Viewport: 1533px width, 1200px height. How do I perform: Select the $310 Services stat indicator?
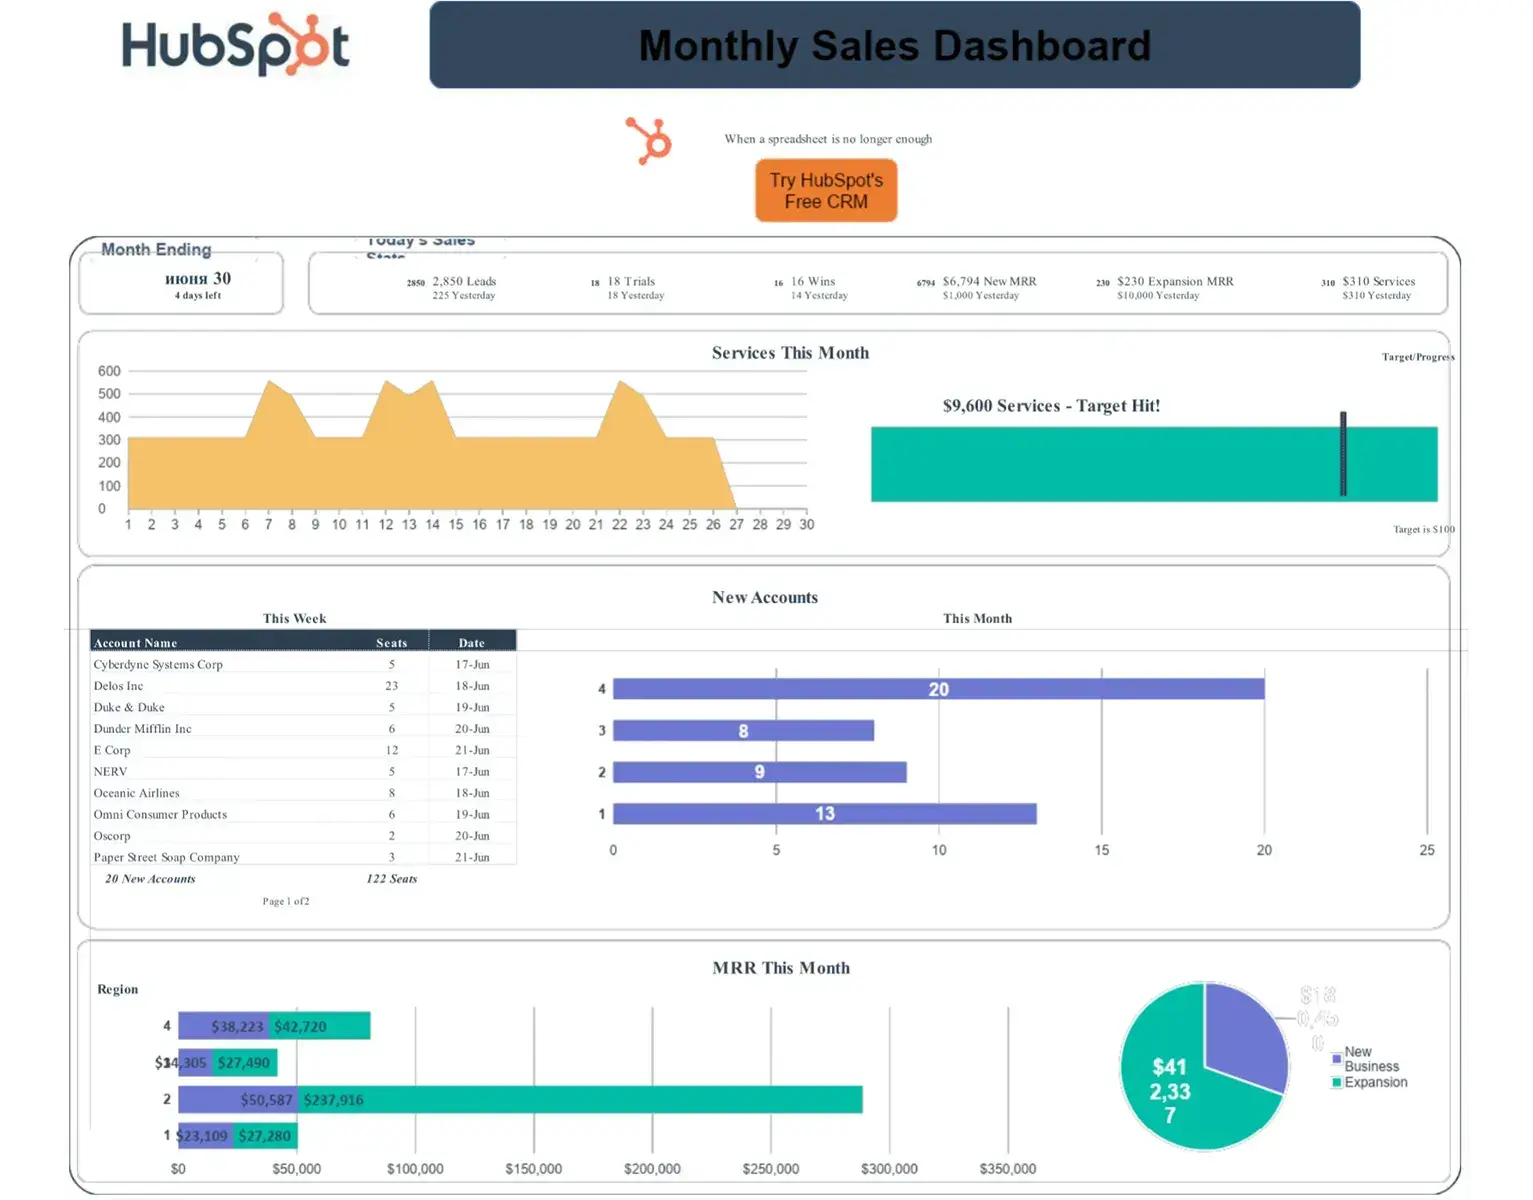tap(1326, 283)
